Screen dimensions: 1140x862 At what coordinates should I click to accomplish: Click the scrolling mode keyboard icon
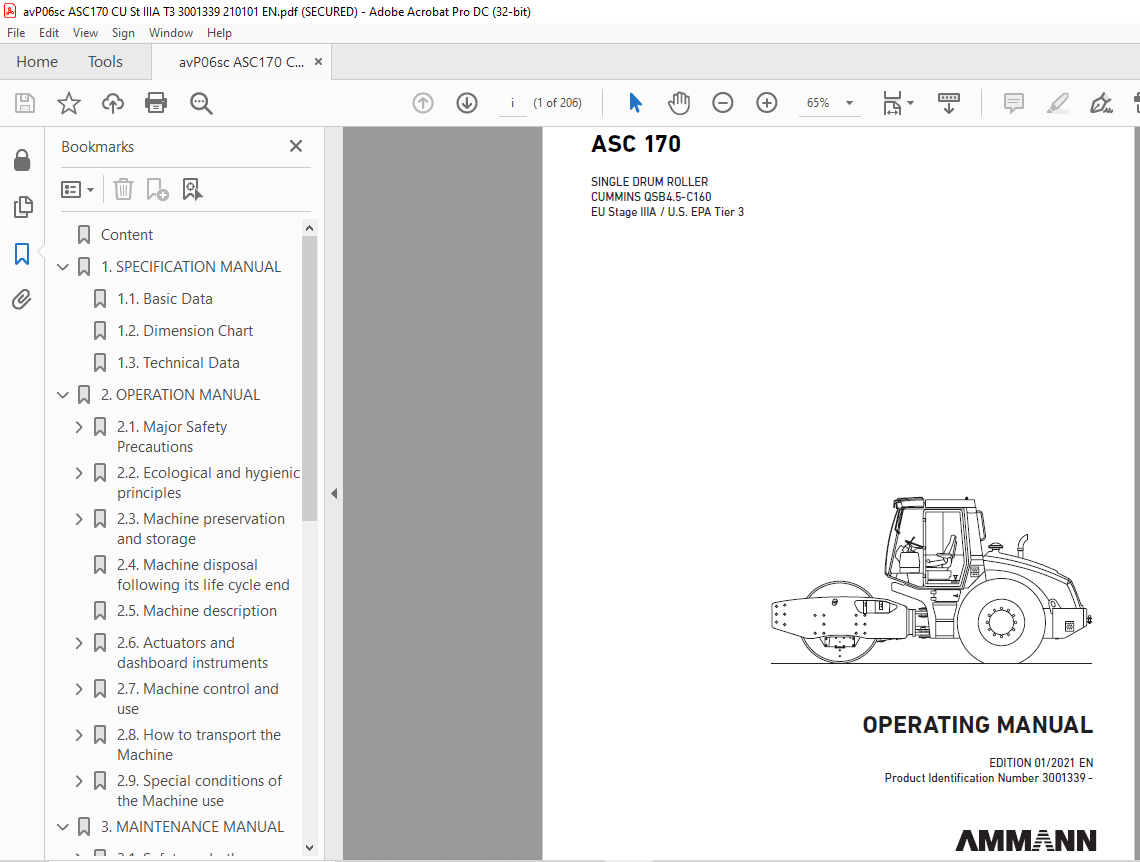point(949,103)
